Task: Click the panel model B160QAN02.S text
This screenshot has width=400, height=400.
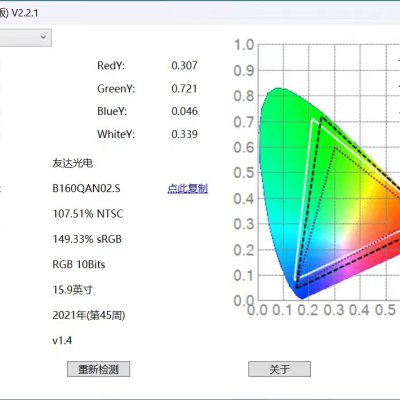Action: pos(86,188)
